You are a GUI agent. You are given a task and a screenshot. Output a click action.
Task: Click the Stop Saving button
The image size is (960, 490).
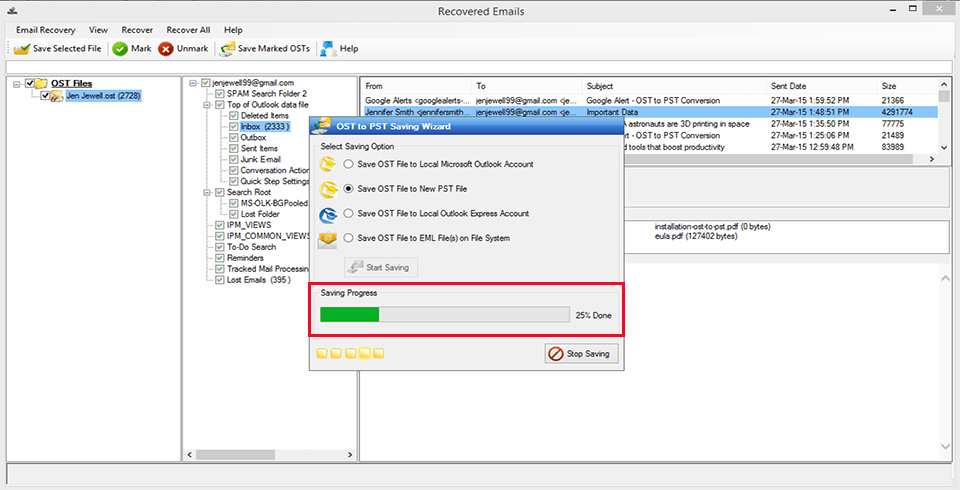pos(582,353)
